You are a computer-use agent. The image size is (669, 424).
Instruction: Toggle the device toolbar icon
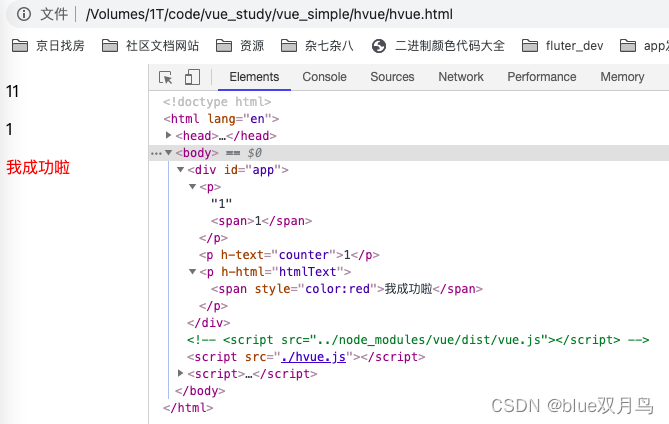192,77
